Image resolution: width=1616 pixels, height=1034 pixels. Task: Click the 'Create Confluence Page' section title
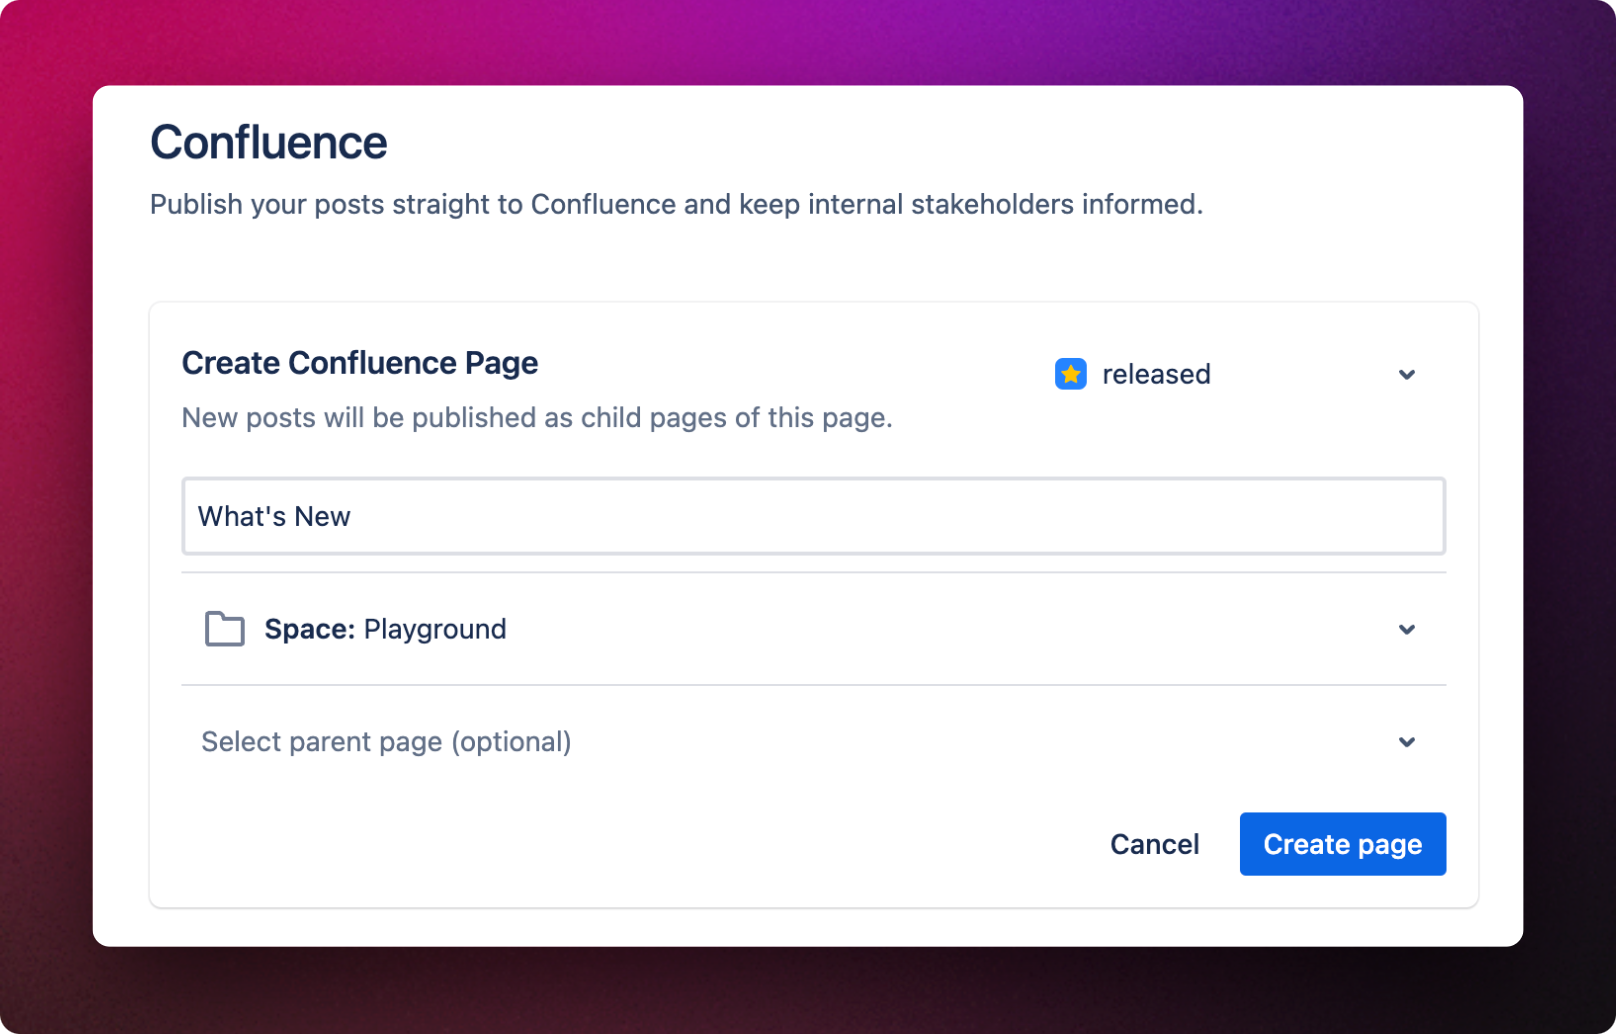pyautogui.click(x=360, y=363)
